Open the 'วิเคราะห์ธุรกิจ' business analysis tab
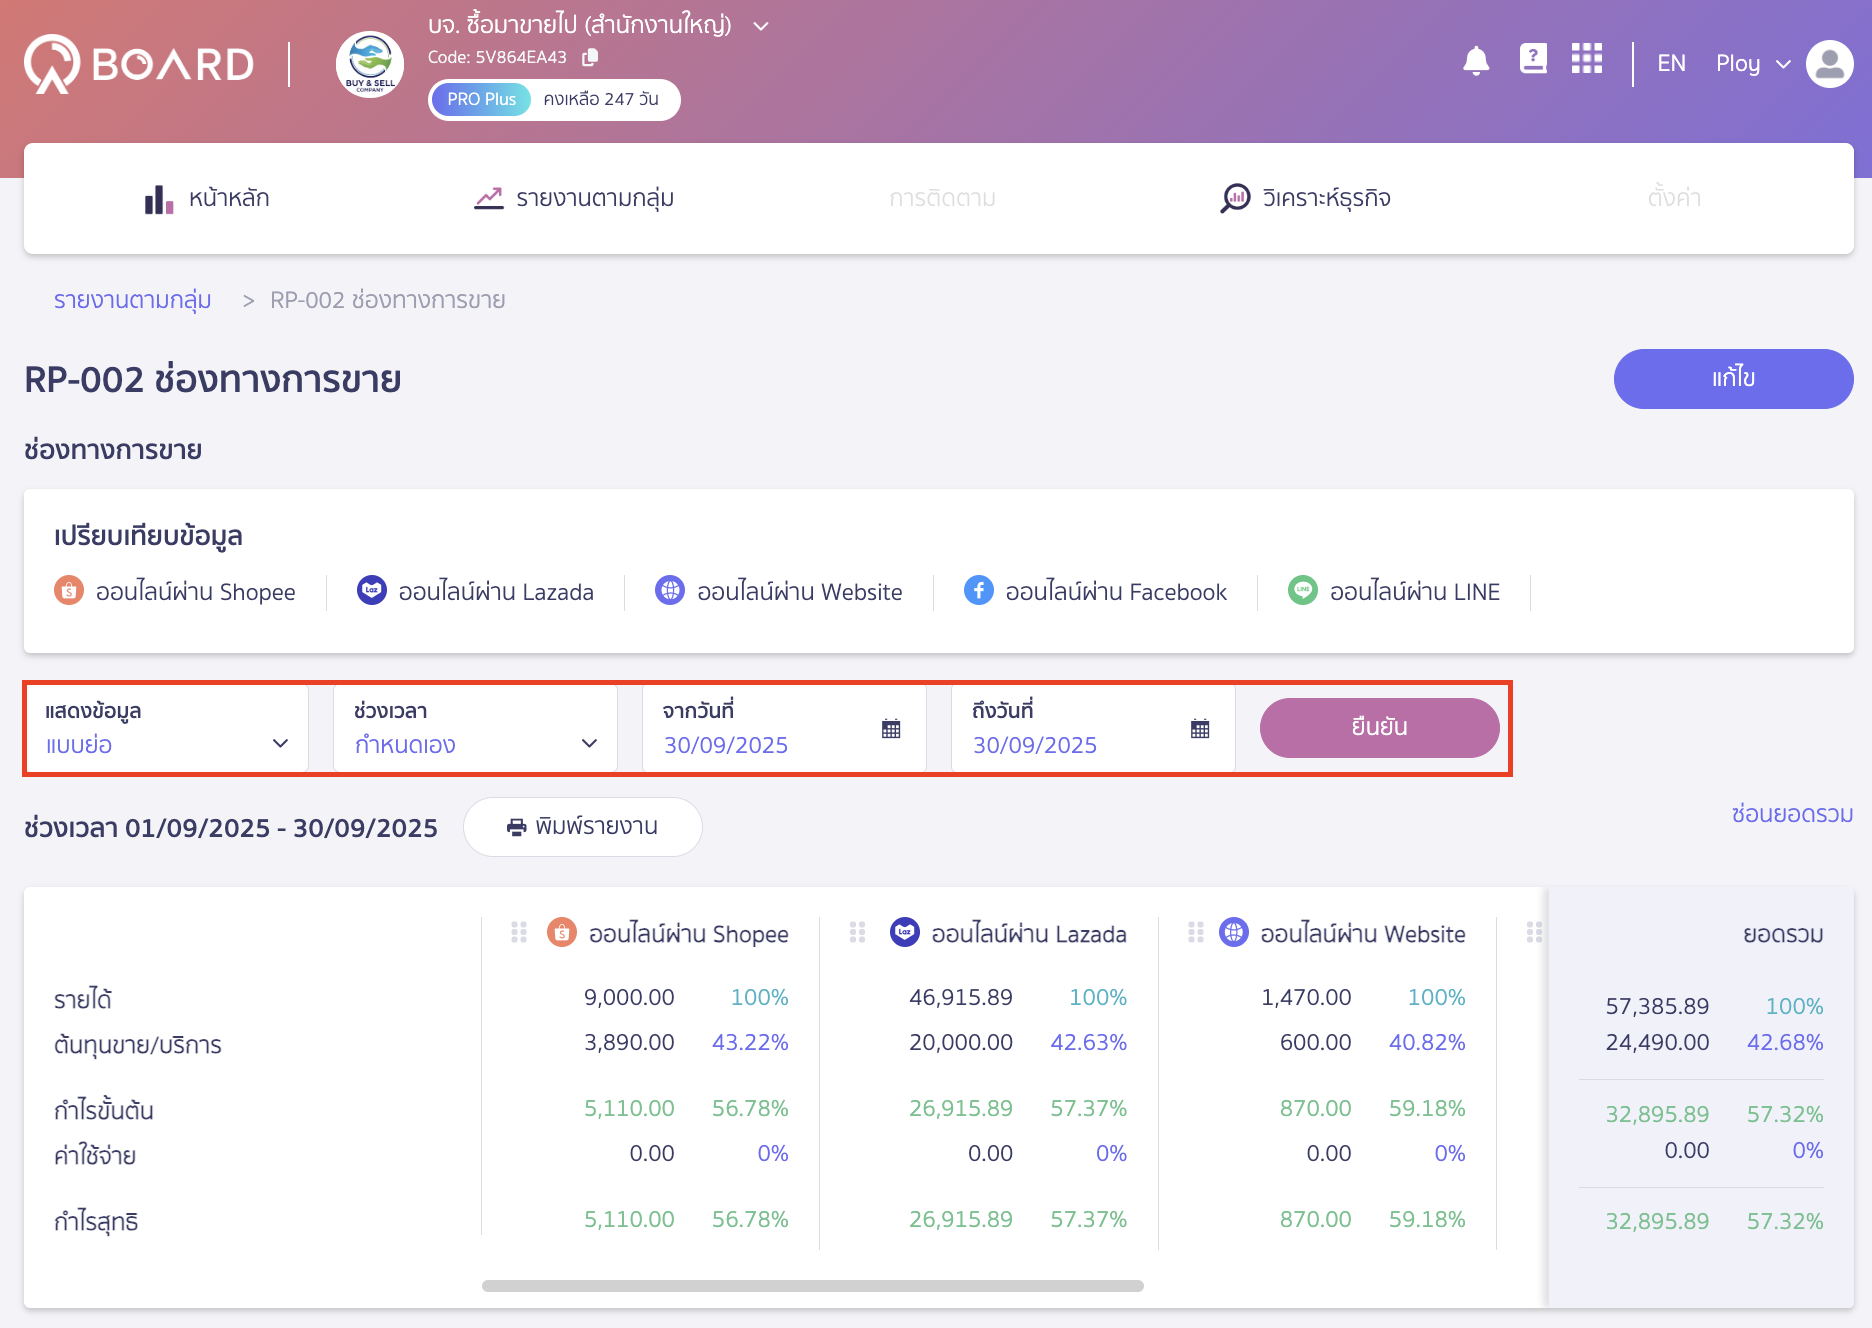This screenshot has width=1872, height=1328. [1306, 198]
